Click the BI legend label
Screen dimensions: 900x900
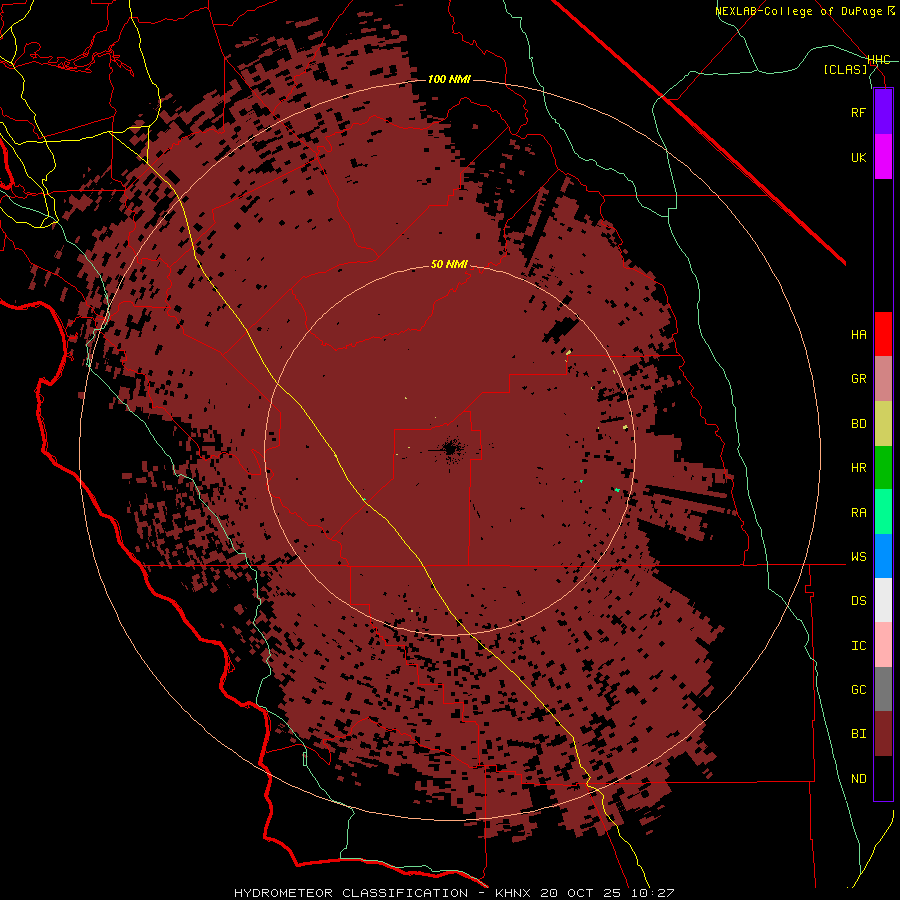click(x=858, y=734)
